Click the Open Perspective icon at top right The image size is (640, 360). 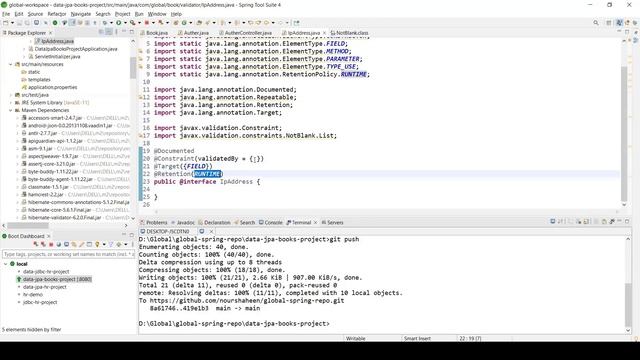tap(609, 23)
